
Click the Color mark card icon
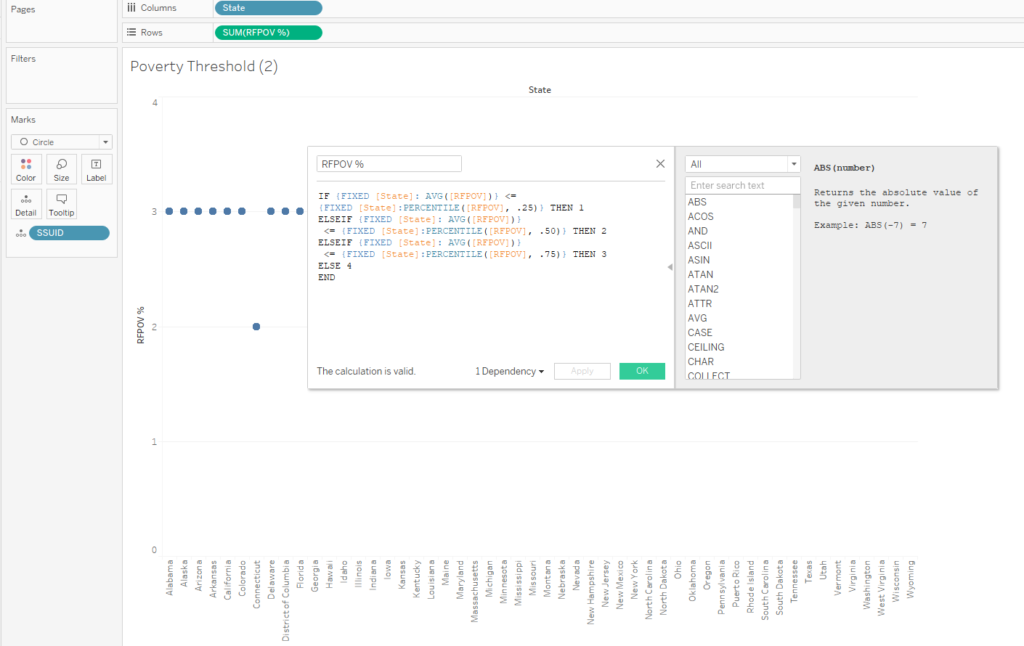26,169
